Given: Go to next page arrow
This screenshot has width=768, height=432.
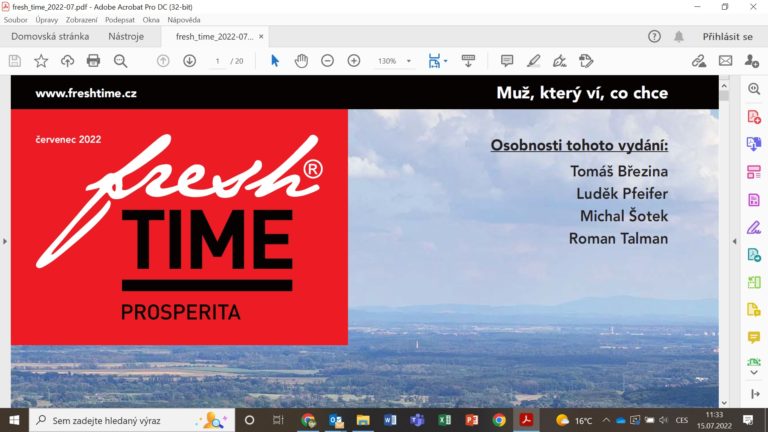Looking at the screenshot, I should (189, 61).
